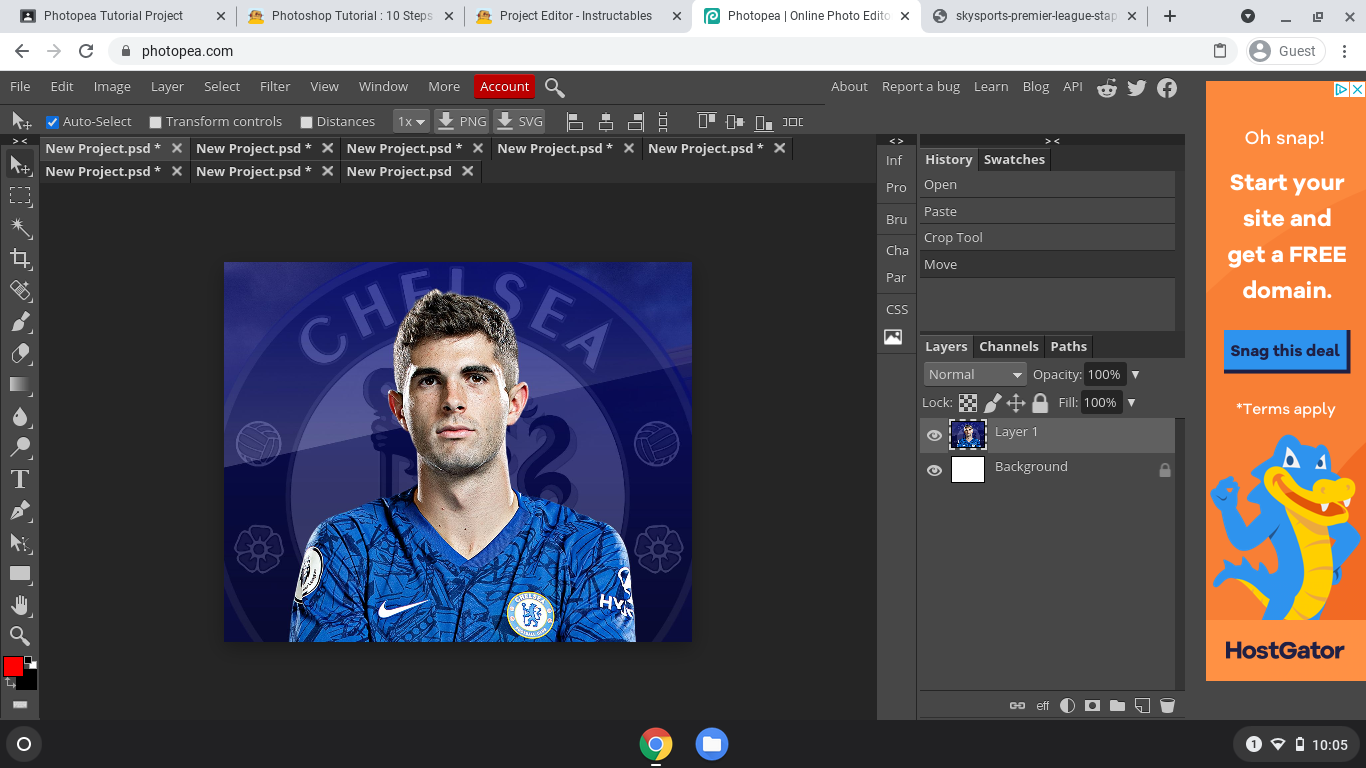Select the Rectangle Select marquee tool

[x=20, y=196]
